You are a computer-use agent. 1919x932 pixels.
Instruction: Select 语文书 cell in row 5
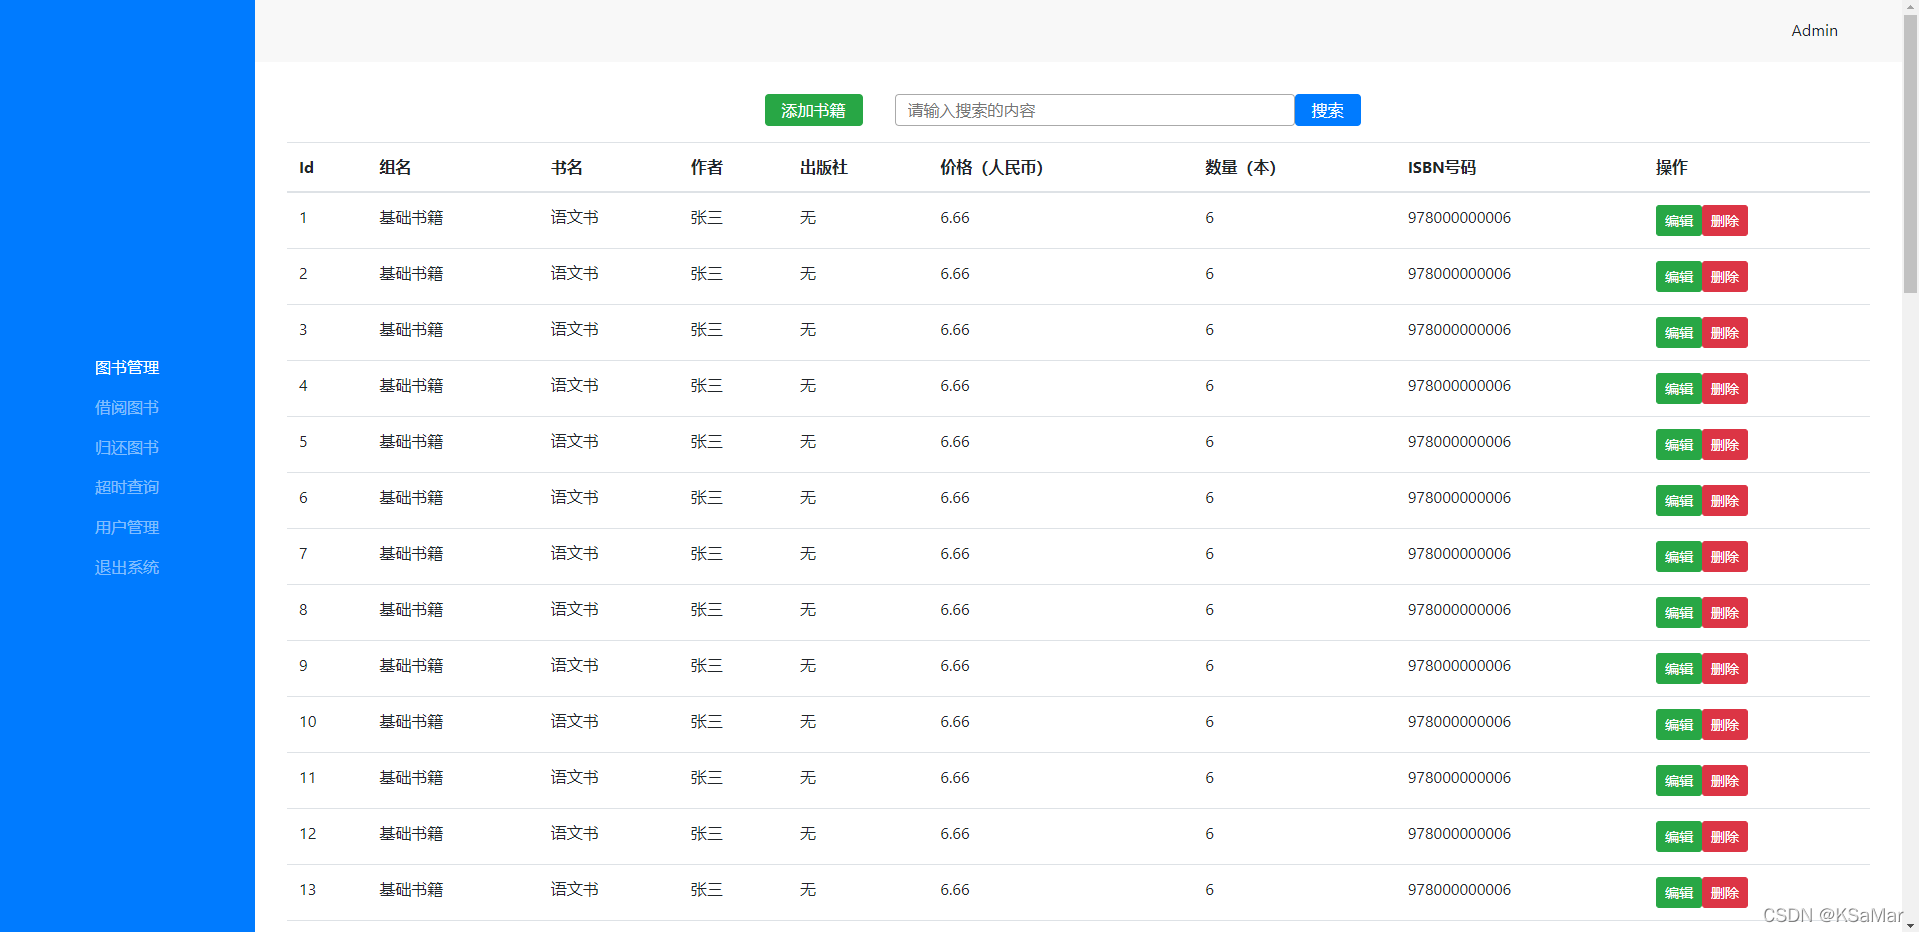coord(575,441)
